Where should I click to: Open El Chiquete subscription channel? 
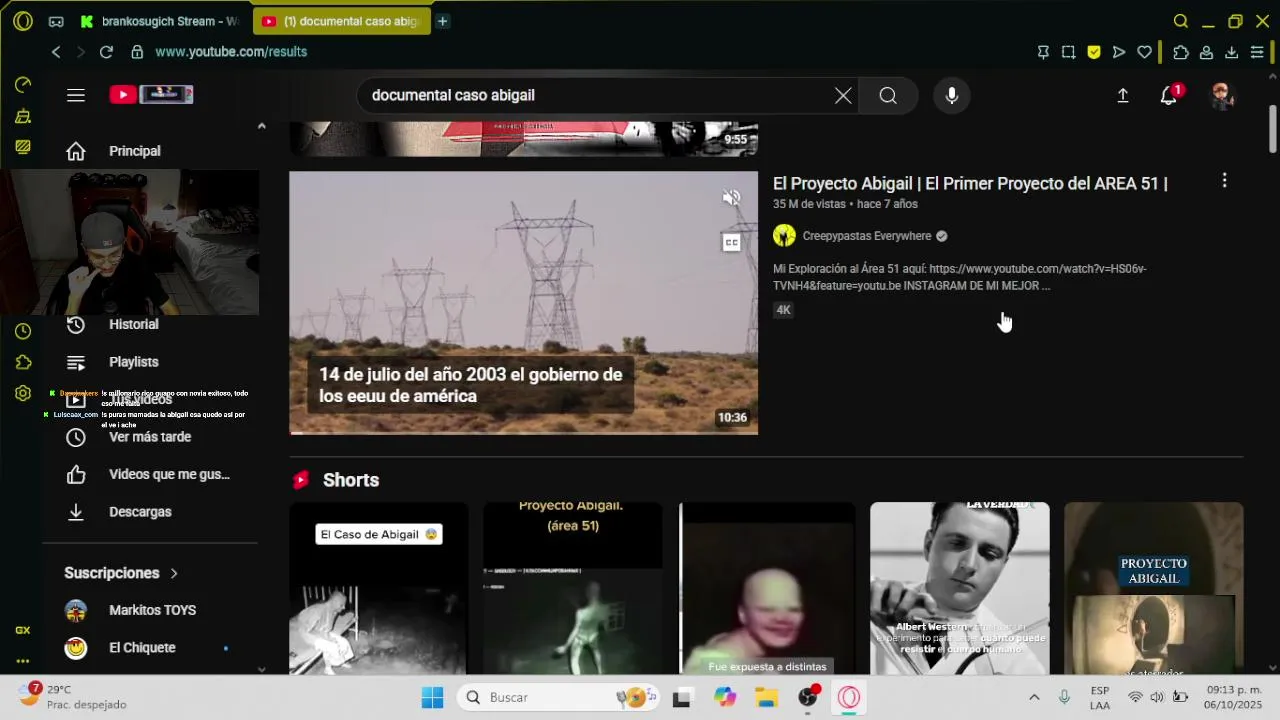click(150, 648)
